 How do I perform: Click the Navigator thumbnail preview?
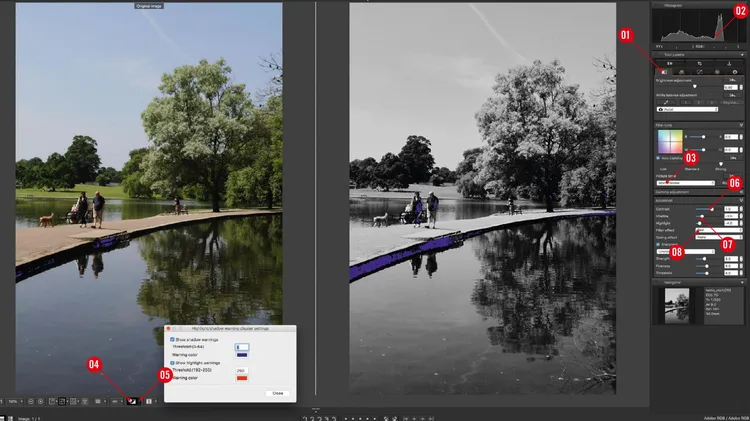click(677, 305)
